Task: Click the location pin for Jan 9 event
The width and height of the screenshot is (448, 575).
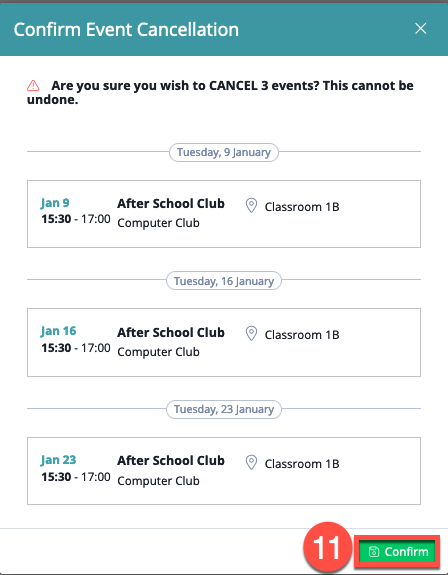Action: pyautogui.click(x=251, y=205)
